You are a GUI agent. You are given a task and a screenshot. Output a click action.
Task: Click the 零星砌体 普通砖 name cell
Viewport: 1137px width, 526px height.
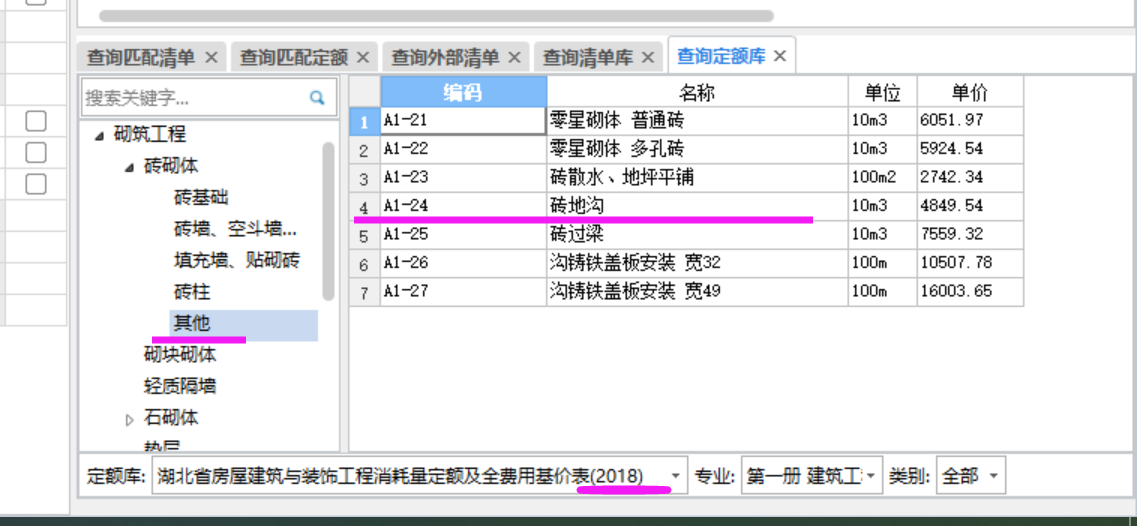click(698, 121)
